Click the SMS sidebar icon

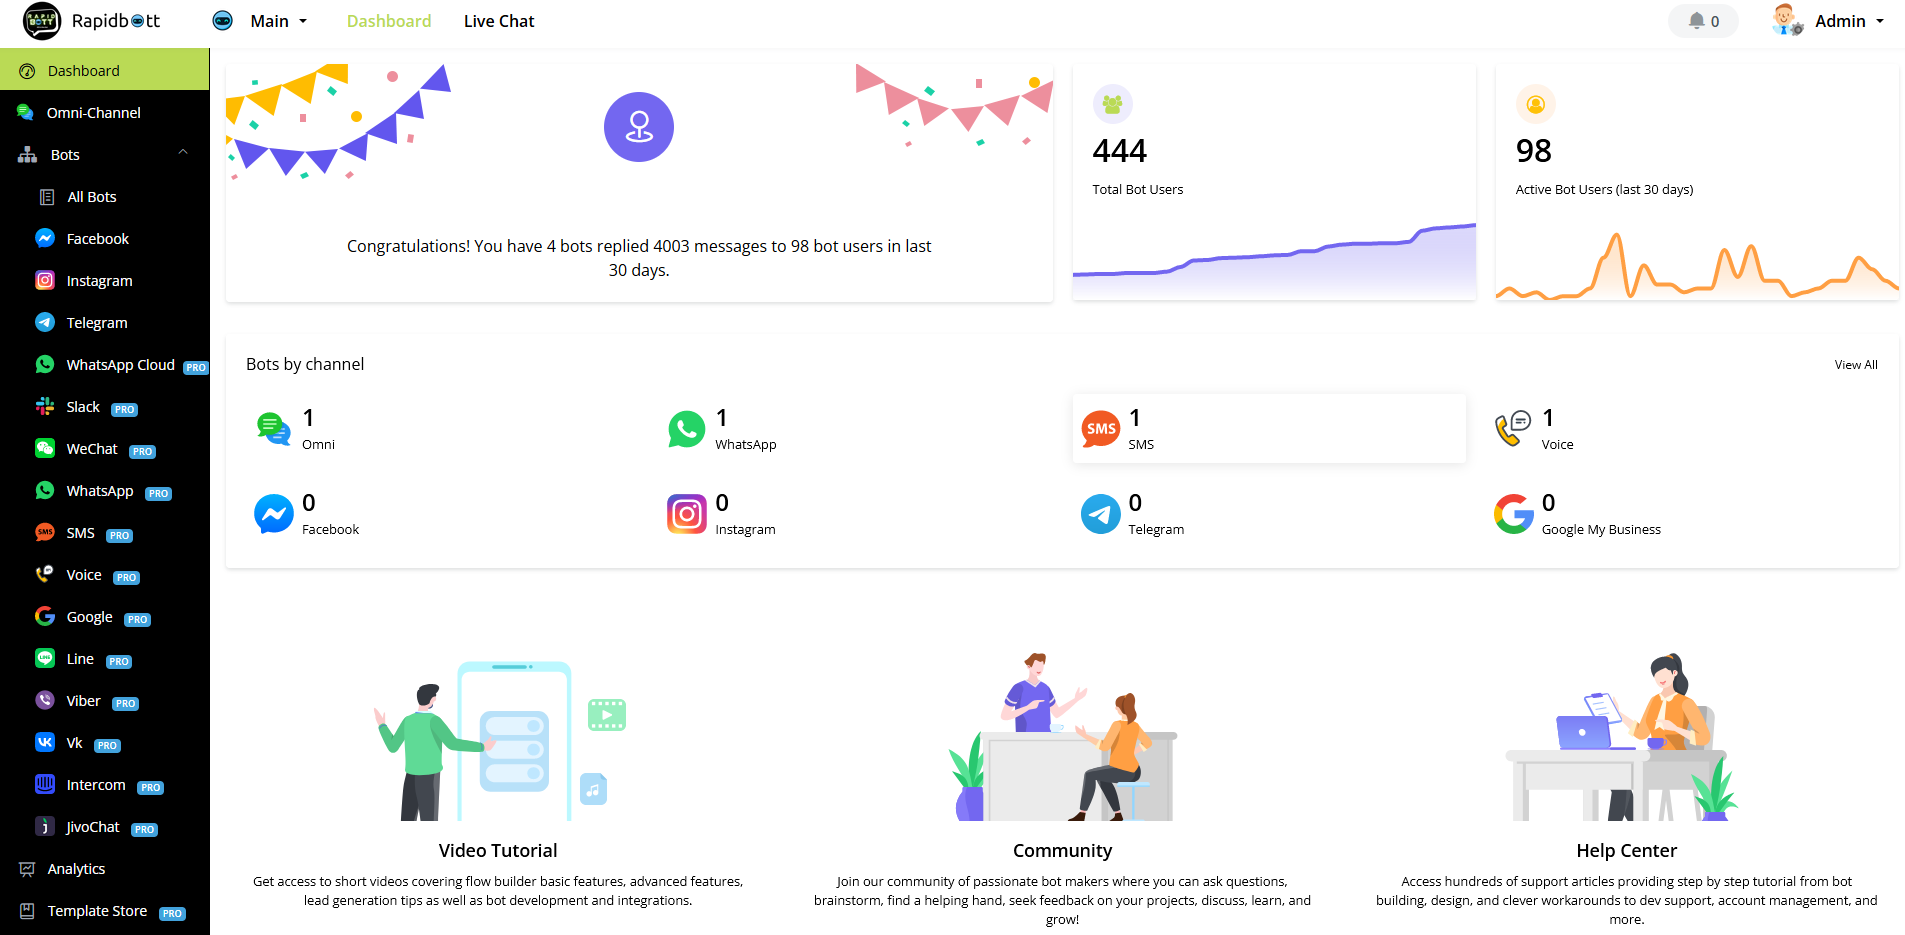(x=45, y=532)
